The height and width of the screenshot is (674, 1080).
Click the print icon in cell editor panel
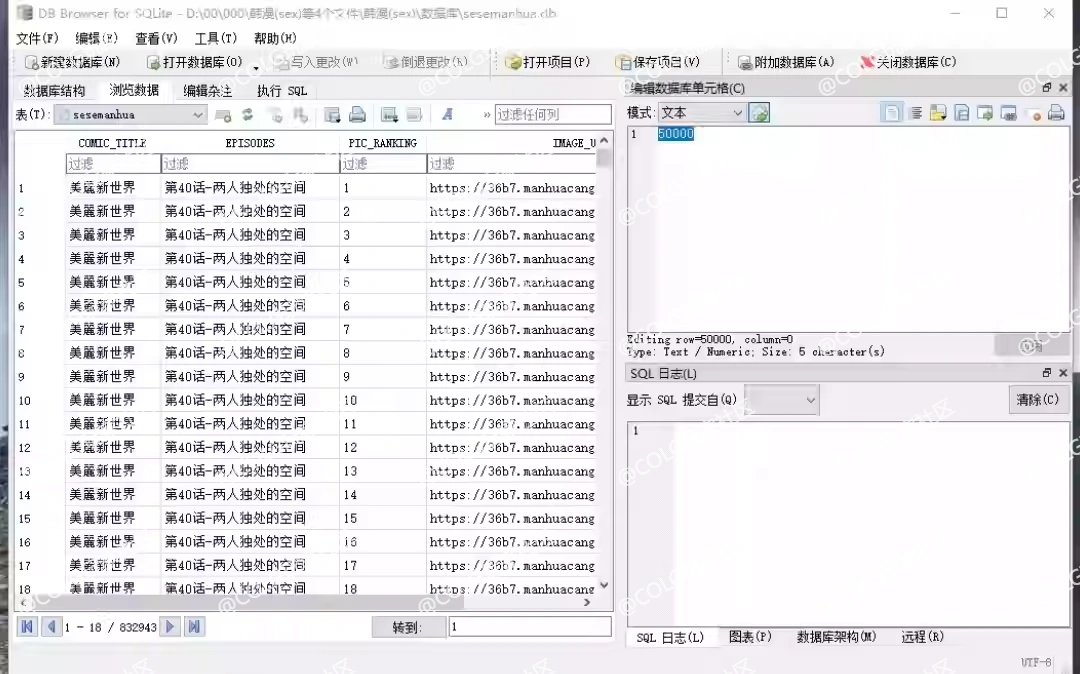[1055, 113]
